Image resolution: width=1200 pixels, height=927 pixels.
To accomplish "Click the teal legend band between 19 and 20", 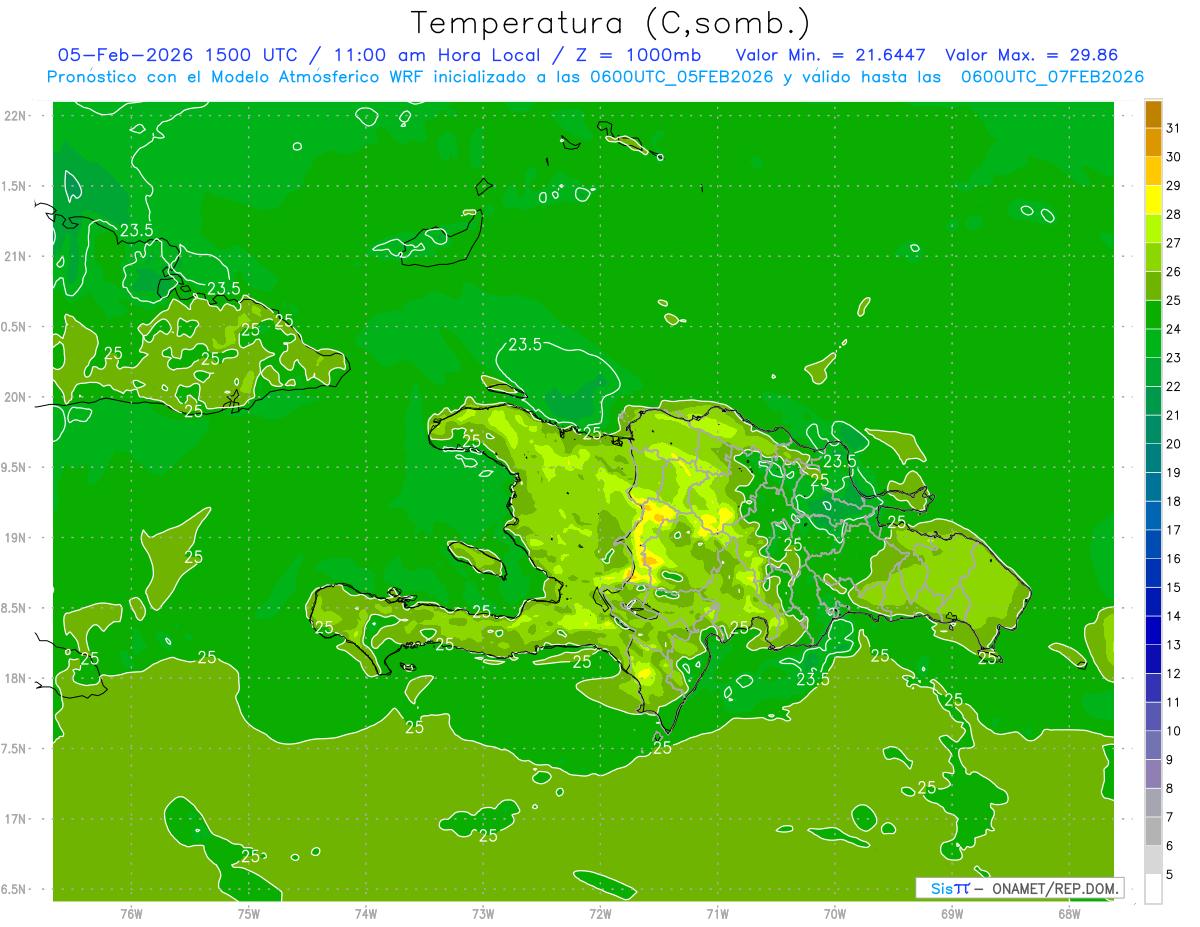I will 1153,458.
